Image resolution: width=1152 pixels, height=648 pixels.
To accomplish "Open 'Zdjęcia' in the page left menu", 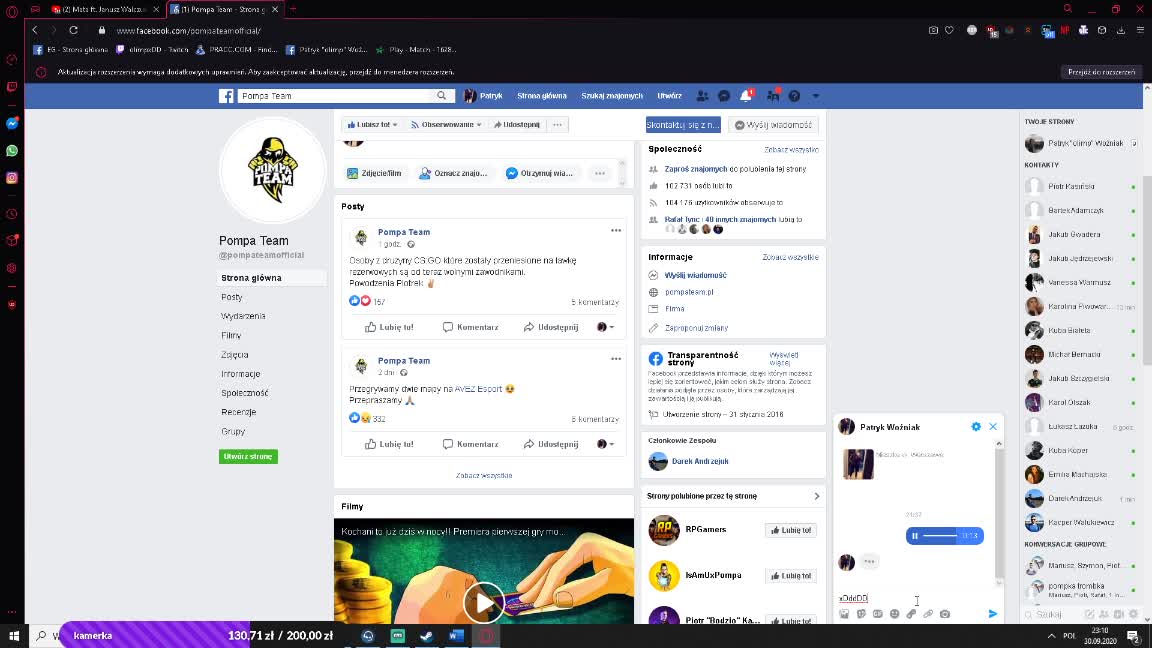I will pyautogui.click(x=234, y=354).
